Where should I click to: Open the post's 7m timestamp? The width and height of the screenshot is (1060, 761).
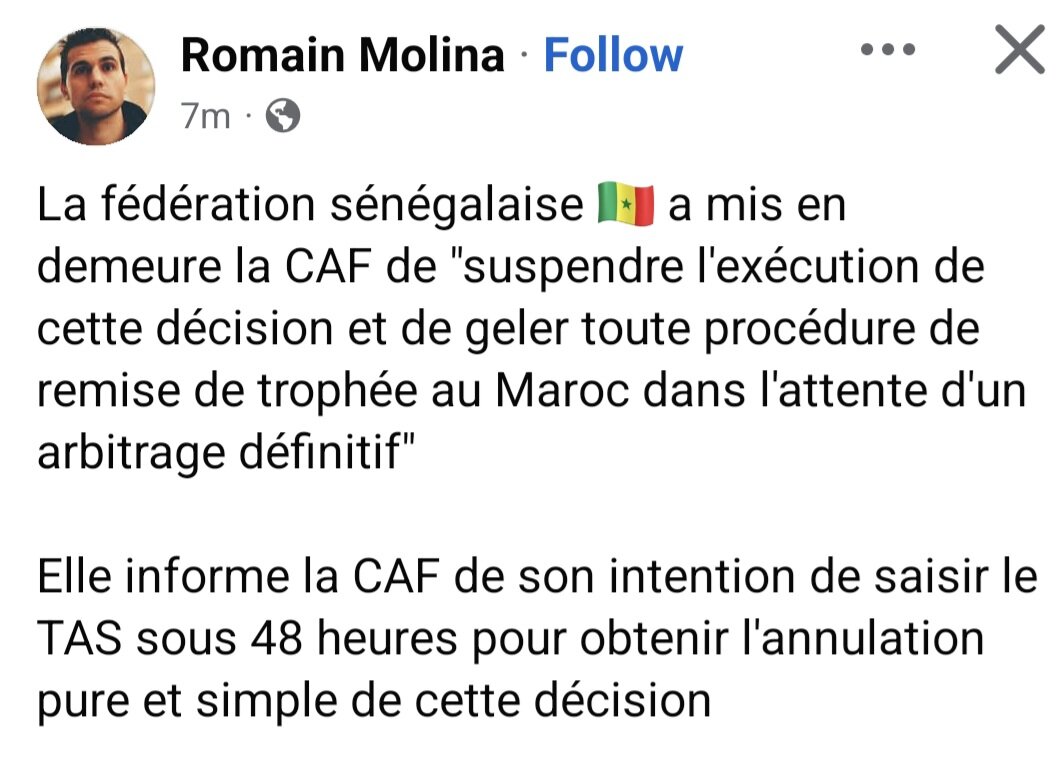click(x=205, y=117)
